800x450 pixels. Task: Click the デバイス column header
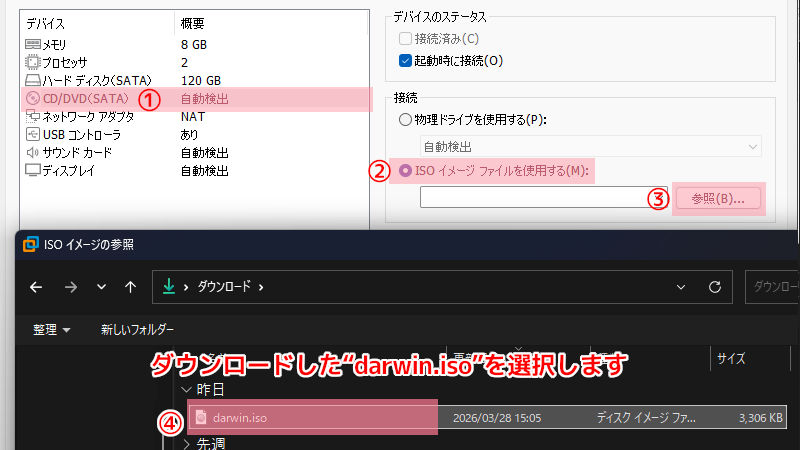coord(45,23)
